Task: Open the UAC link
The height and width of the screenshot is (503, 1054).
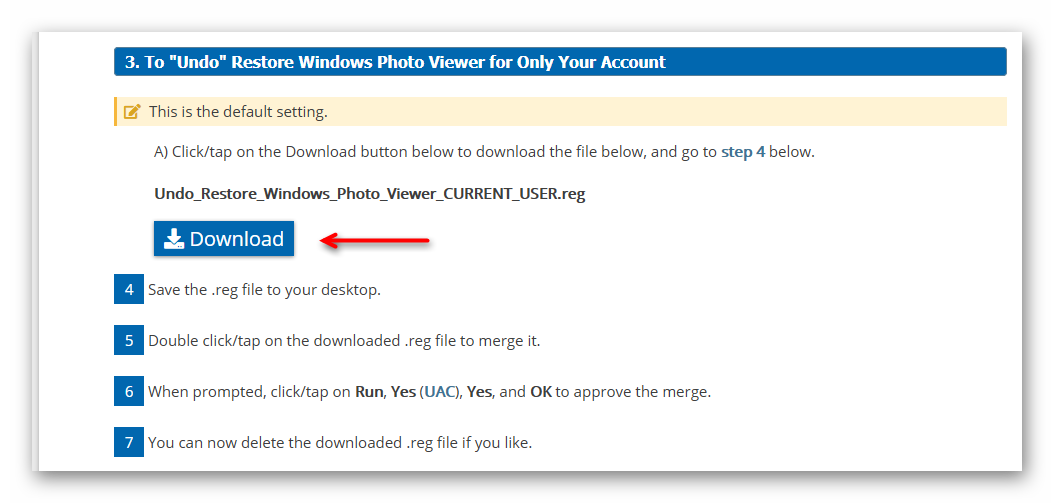Action: click(x=439, y=392)
